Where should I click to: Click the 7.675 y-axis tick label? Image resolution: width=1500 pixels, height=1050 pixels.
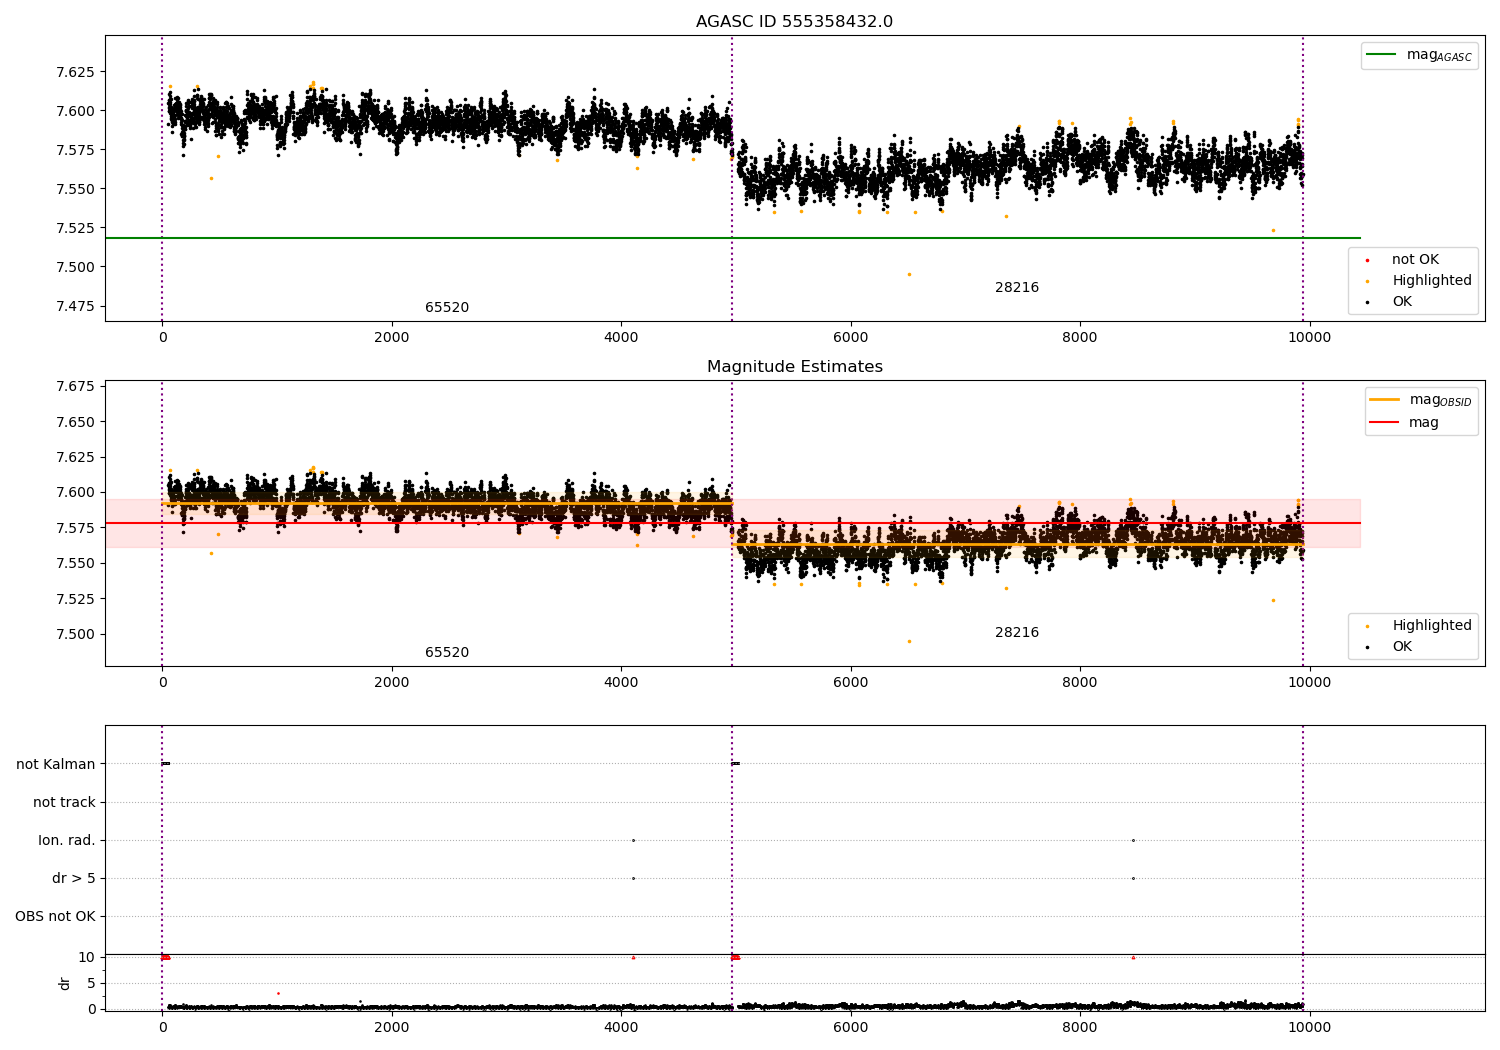pos(76,386)
